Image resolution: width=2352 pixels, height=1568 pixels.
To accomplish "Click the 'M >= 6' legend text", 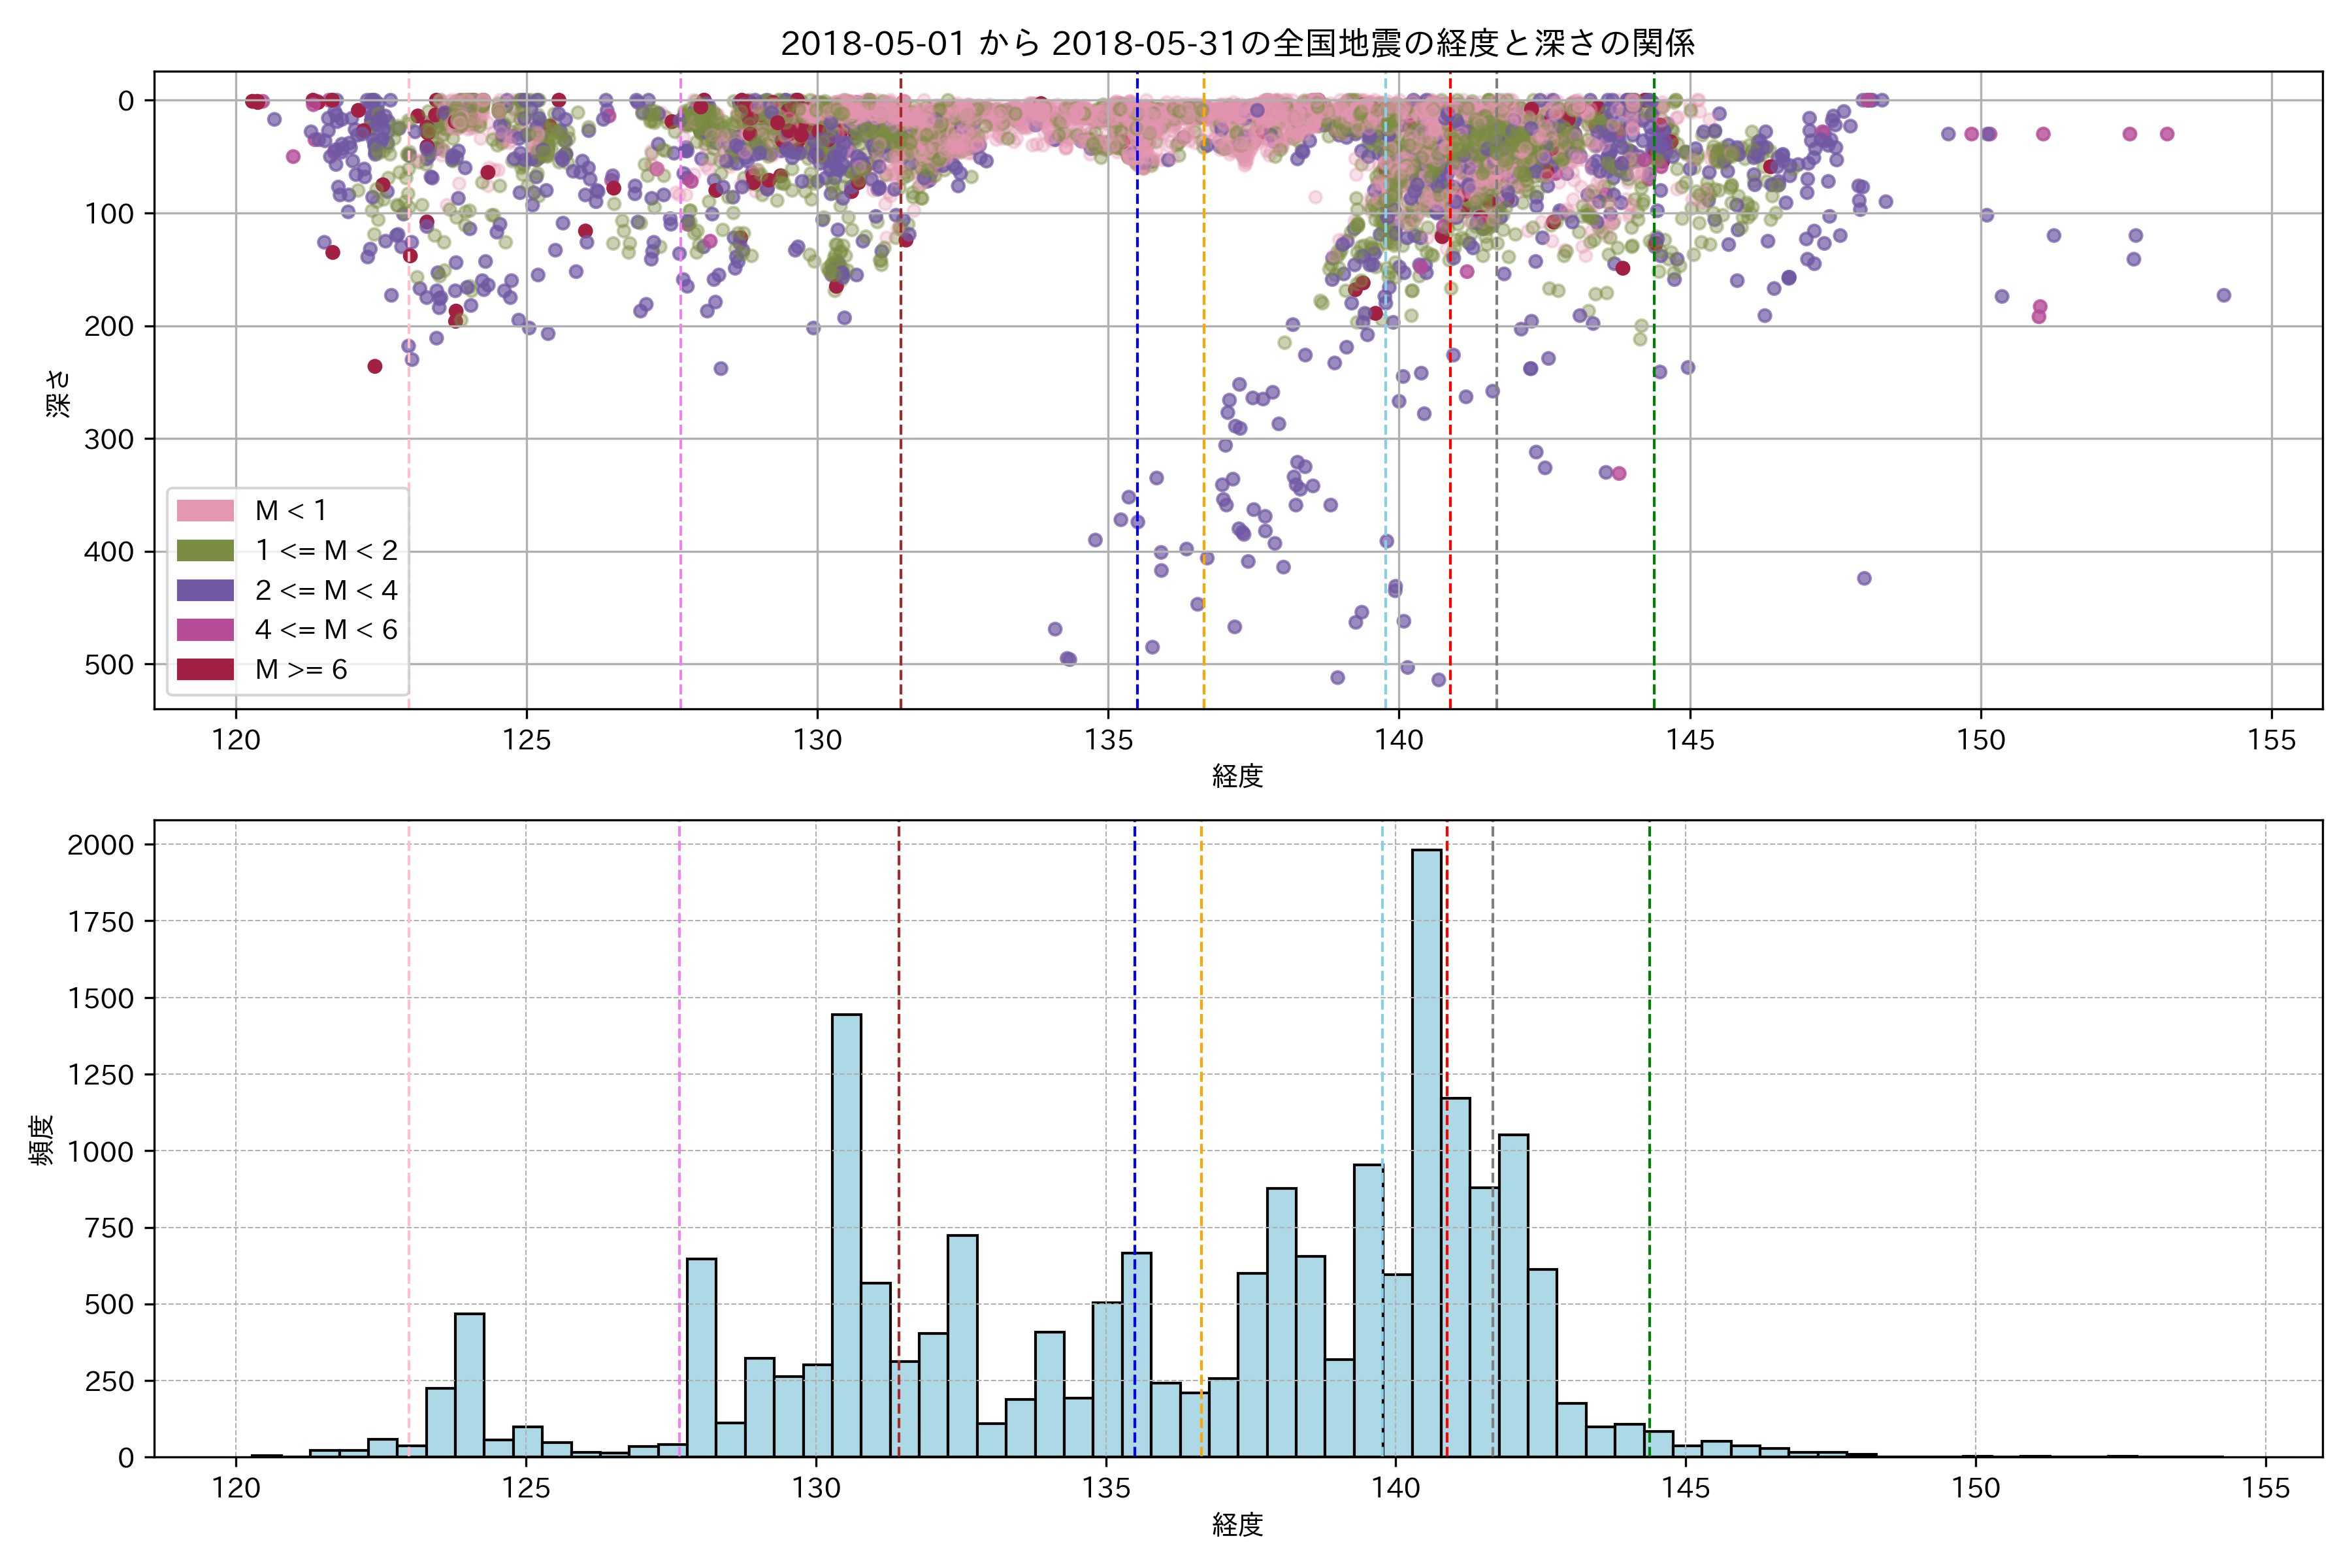I will [301, 670].
